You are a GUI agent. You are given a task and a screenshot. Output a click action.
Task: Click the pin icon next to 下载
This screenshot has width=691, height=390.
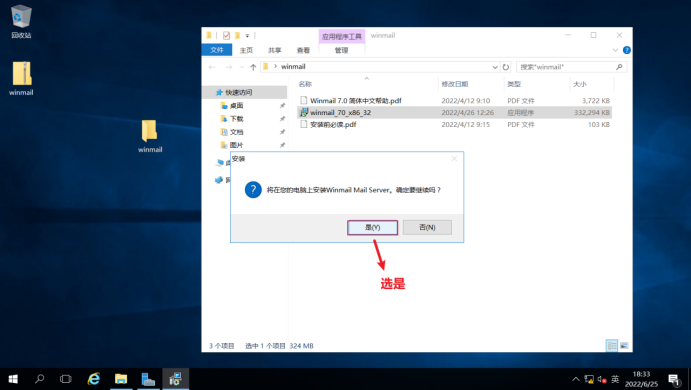point(282,119)
